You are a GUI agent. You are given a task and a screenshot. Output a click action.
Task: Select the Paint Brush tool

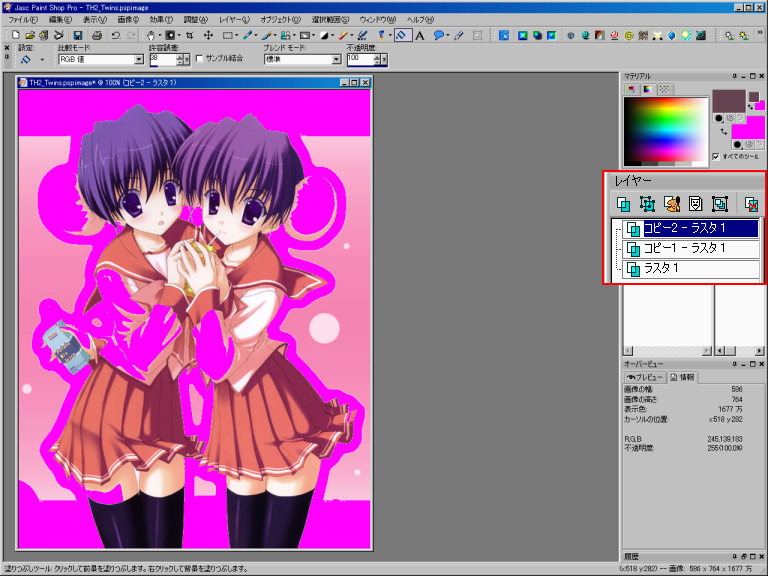click(266, 35)
